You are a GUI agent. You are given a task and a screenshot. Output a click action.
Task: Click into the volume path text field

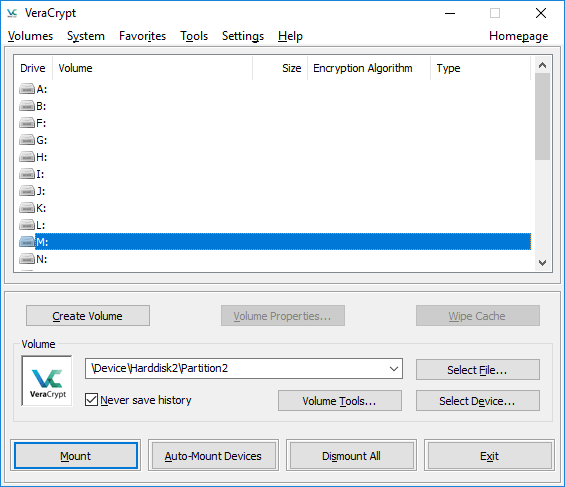(x=236, y=368)
